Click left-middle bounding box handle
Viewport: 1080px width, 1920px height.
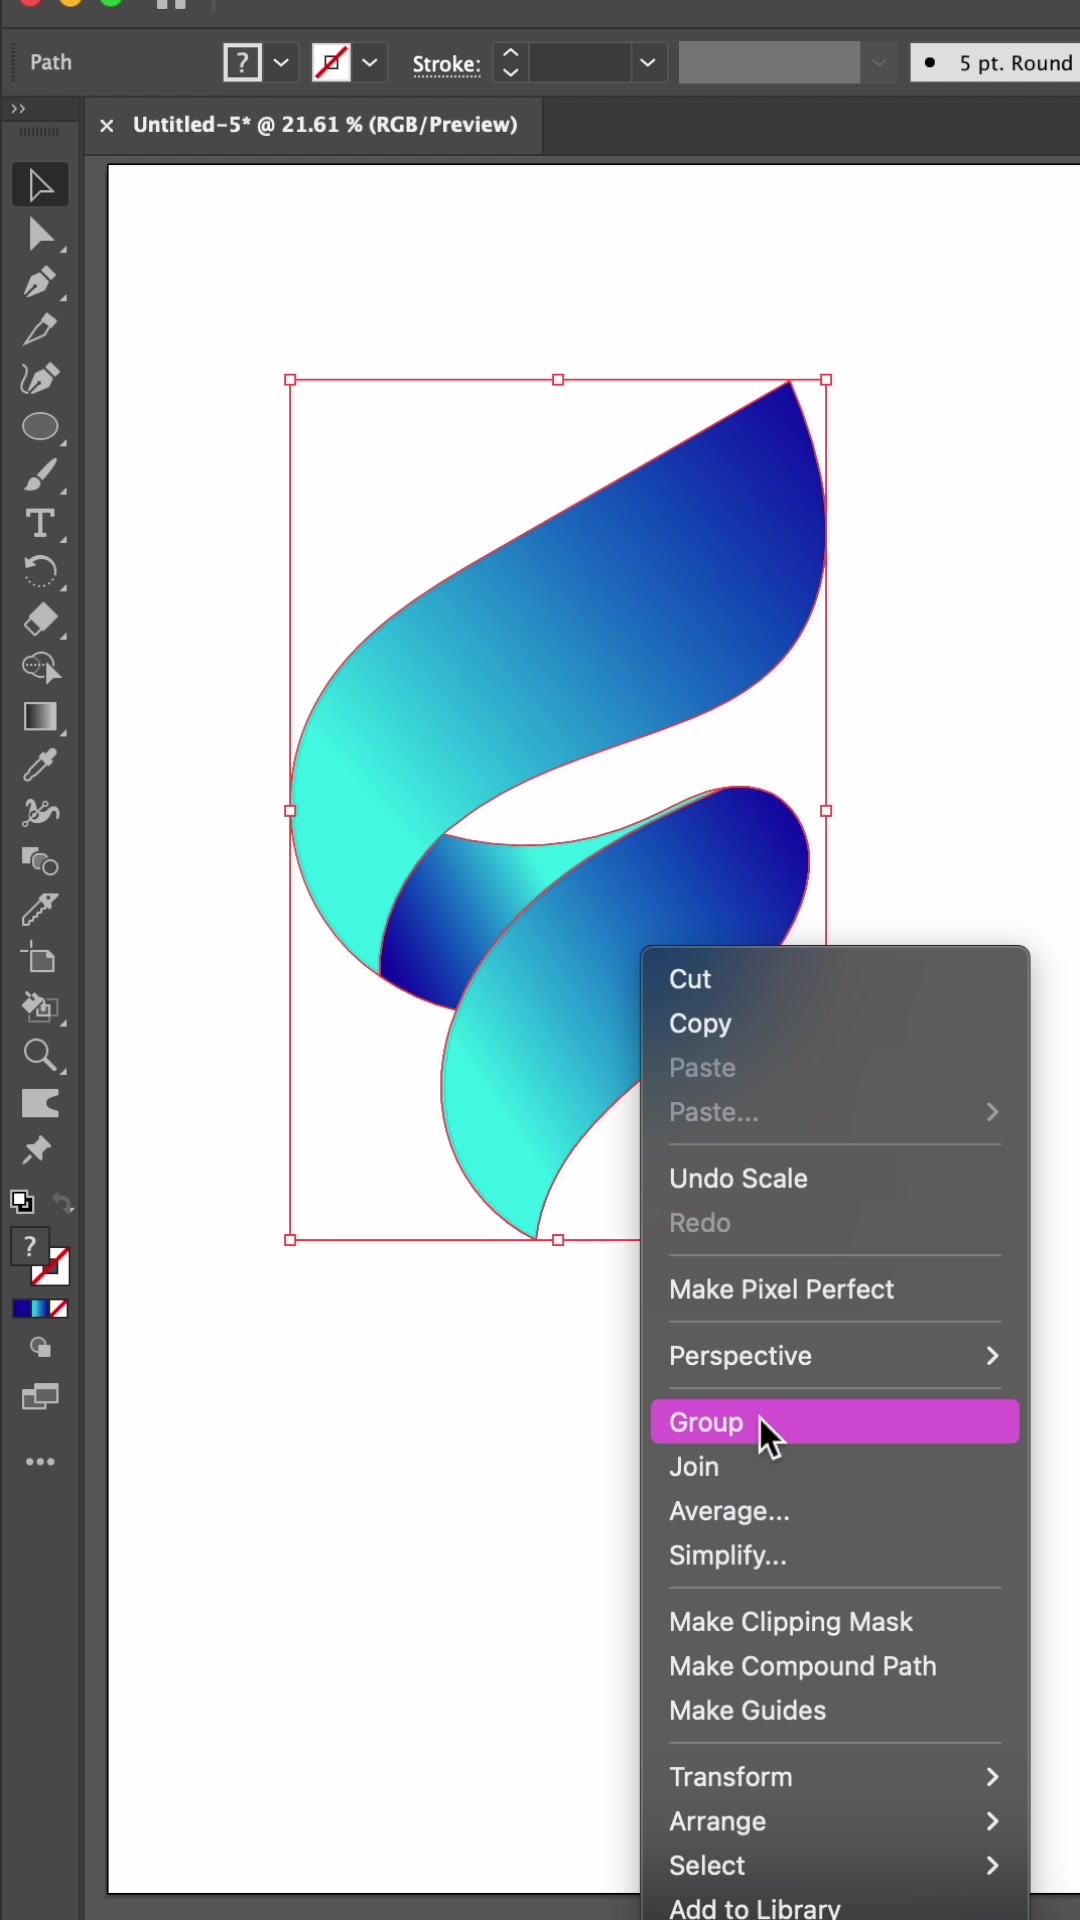290,811
